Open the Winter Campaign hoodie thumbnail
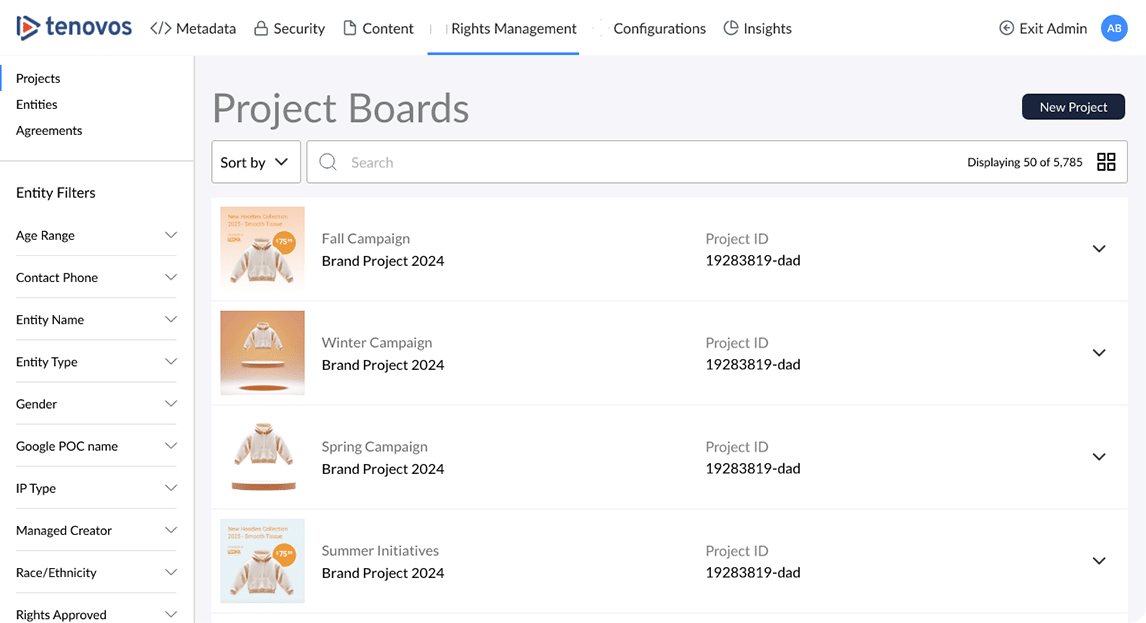 coord(262,353)
